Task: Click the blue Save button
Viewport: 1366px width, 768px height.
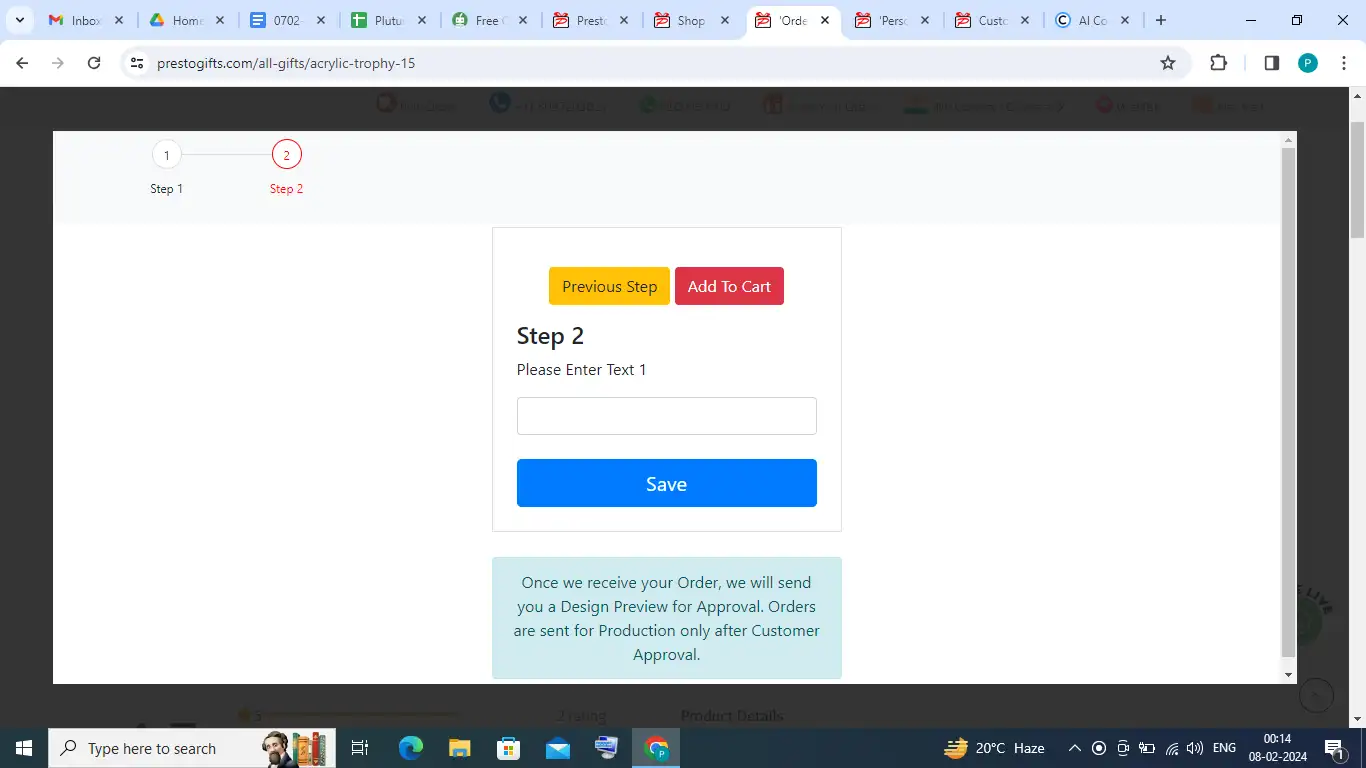Action: [666, 483]
